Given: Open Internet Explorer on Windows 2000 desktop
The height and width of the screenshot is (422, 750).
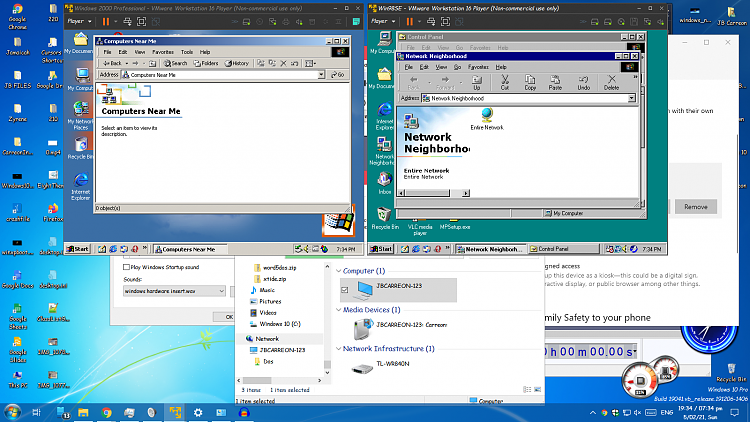Looking at the screenshot, I should (81, 187).
